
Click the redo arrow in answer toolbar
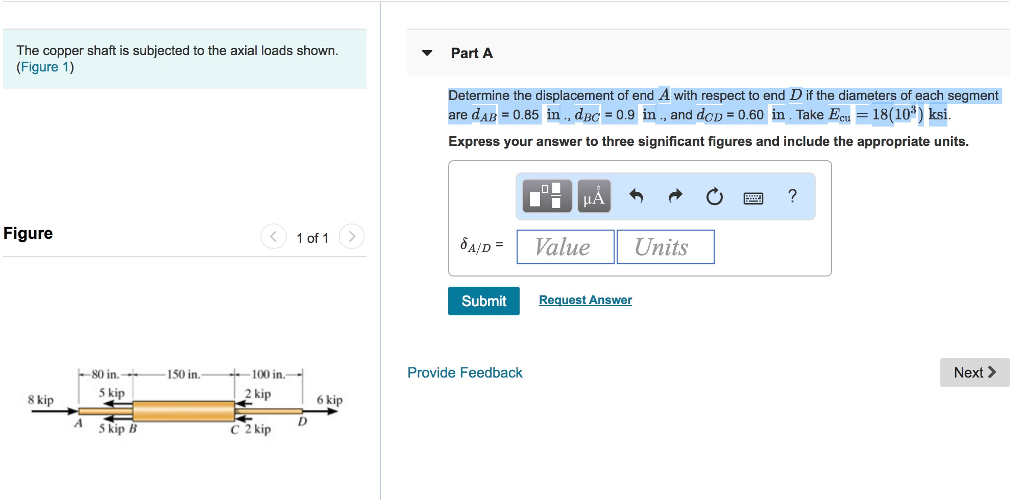coord(676,196)
